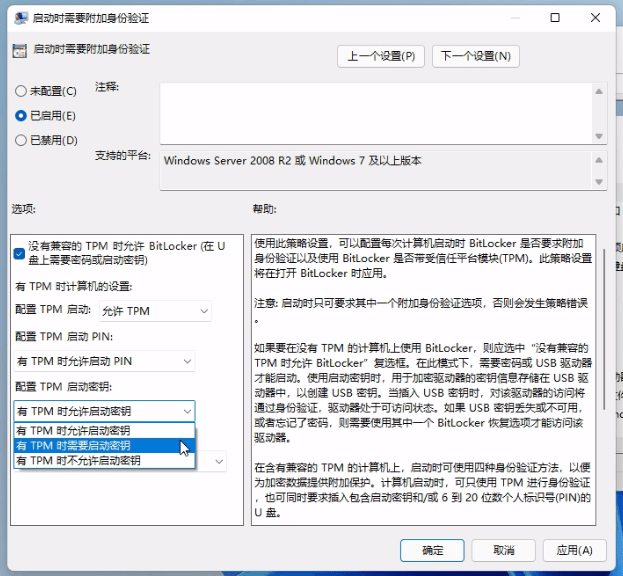
Task: Confirm with the 确定 button
Action: 432,550
